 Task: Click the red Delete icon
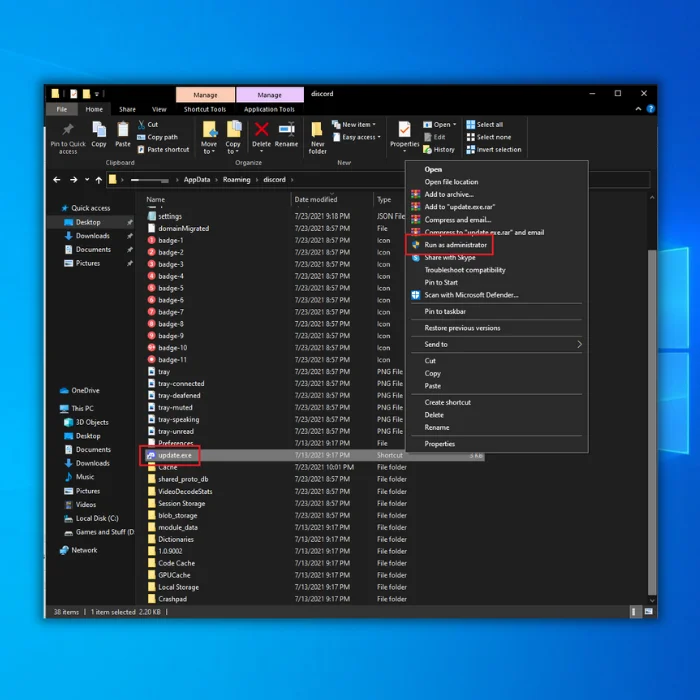[x=262, y=129]
